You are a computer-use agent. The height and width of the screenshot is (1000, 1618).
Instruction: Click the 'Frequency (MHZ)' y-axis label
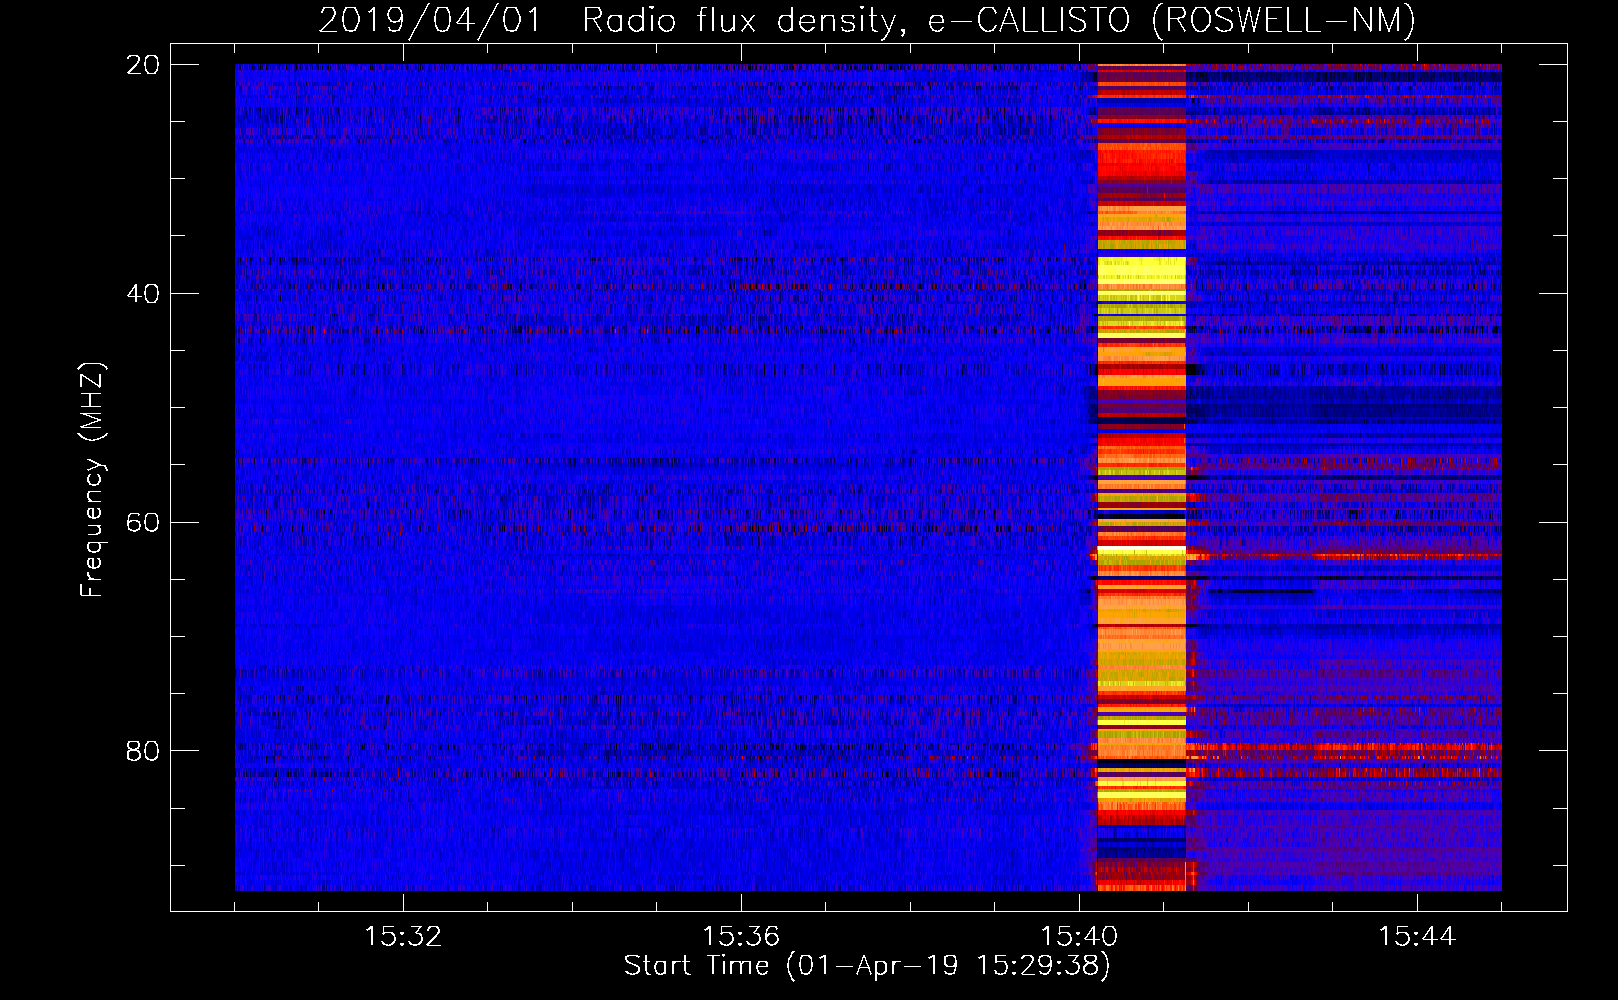(x=91, y=480)
